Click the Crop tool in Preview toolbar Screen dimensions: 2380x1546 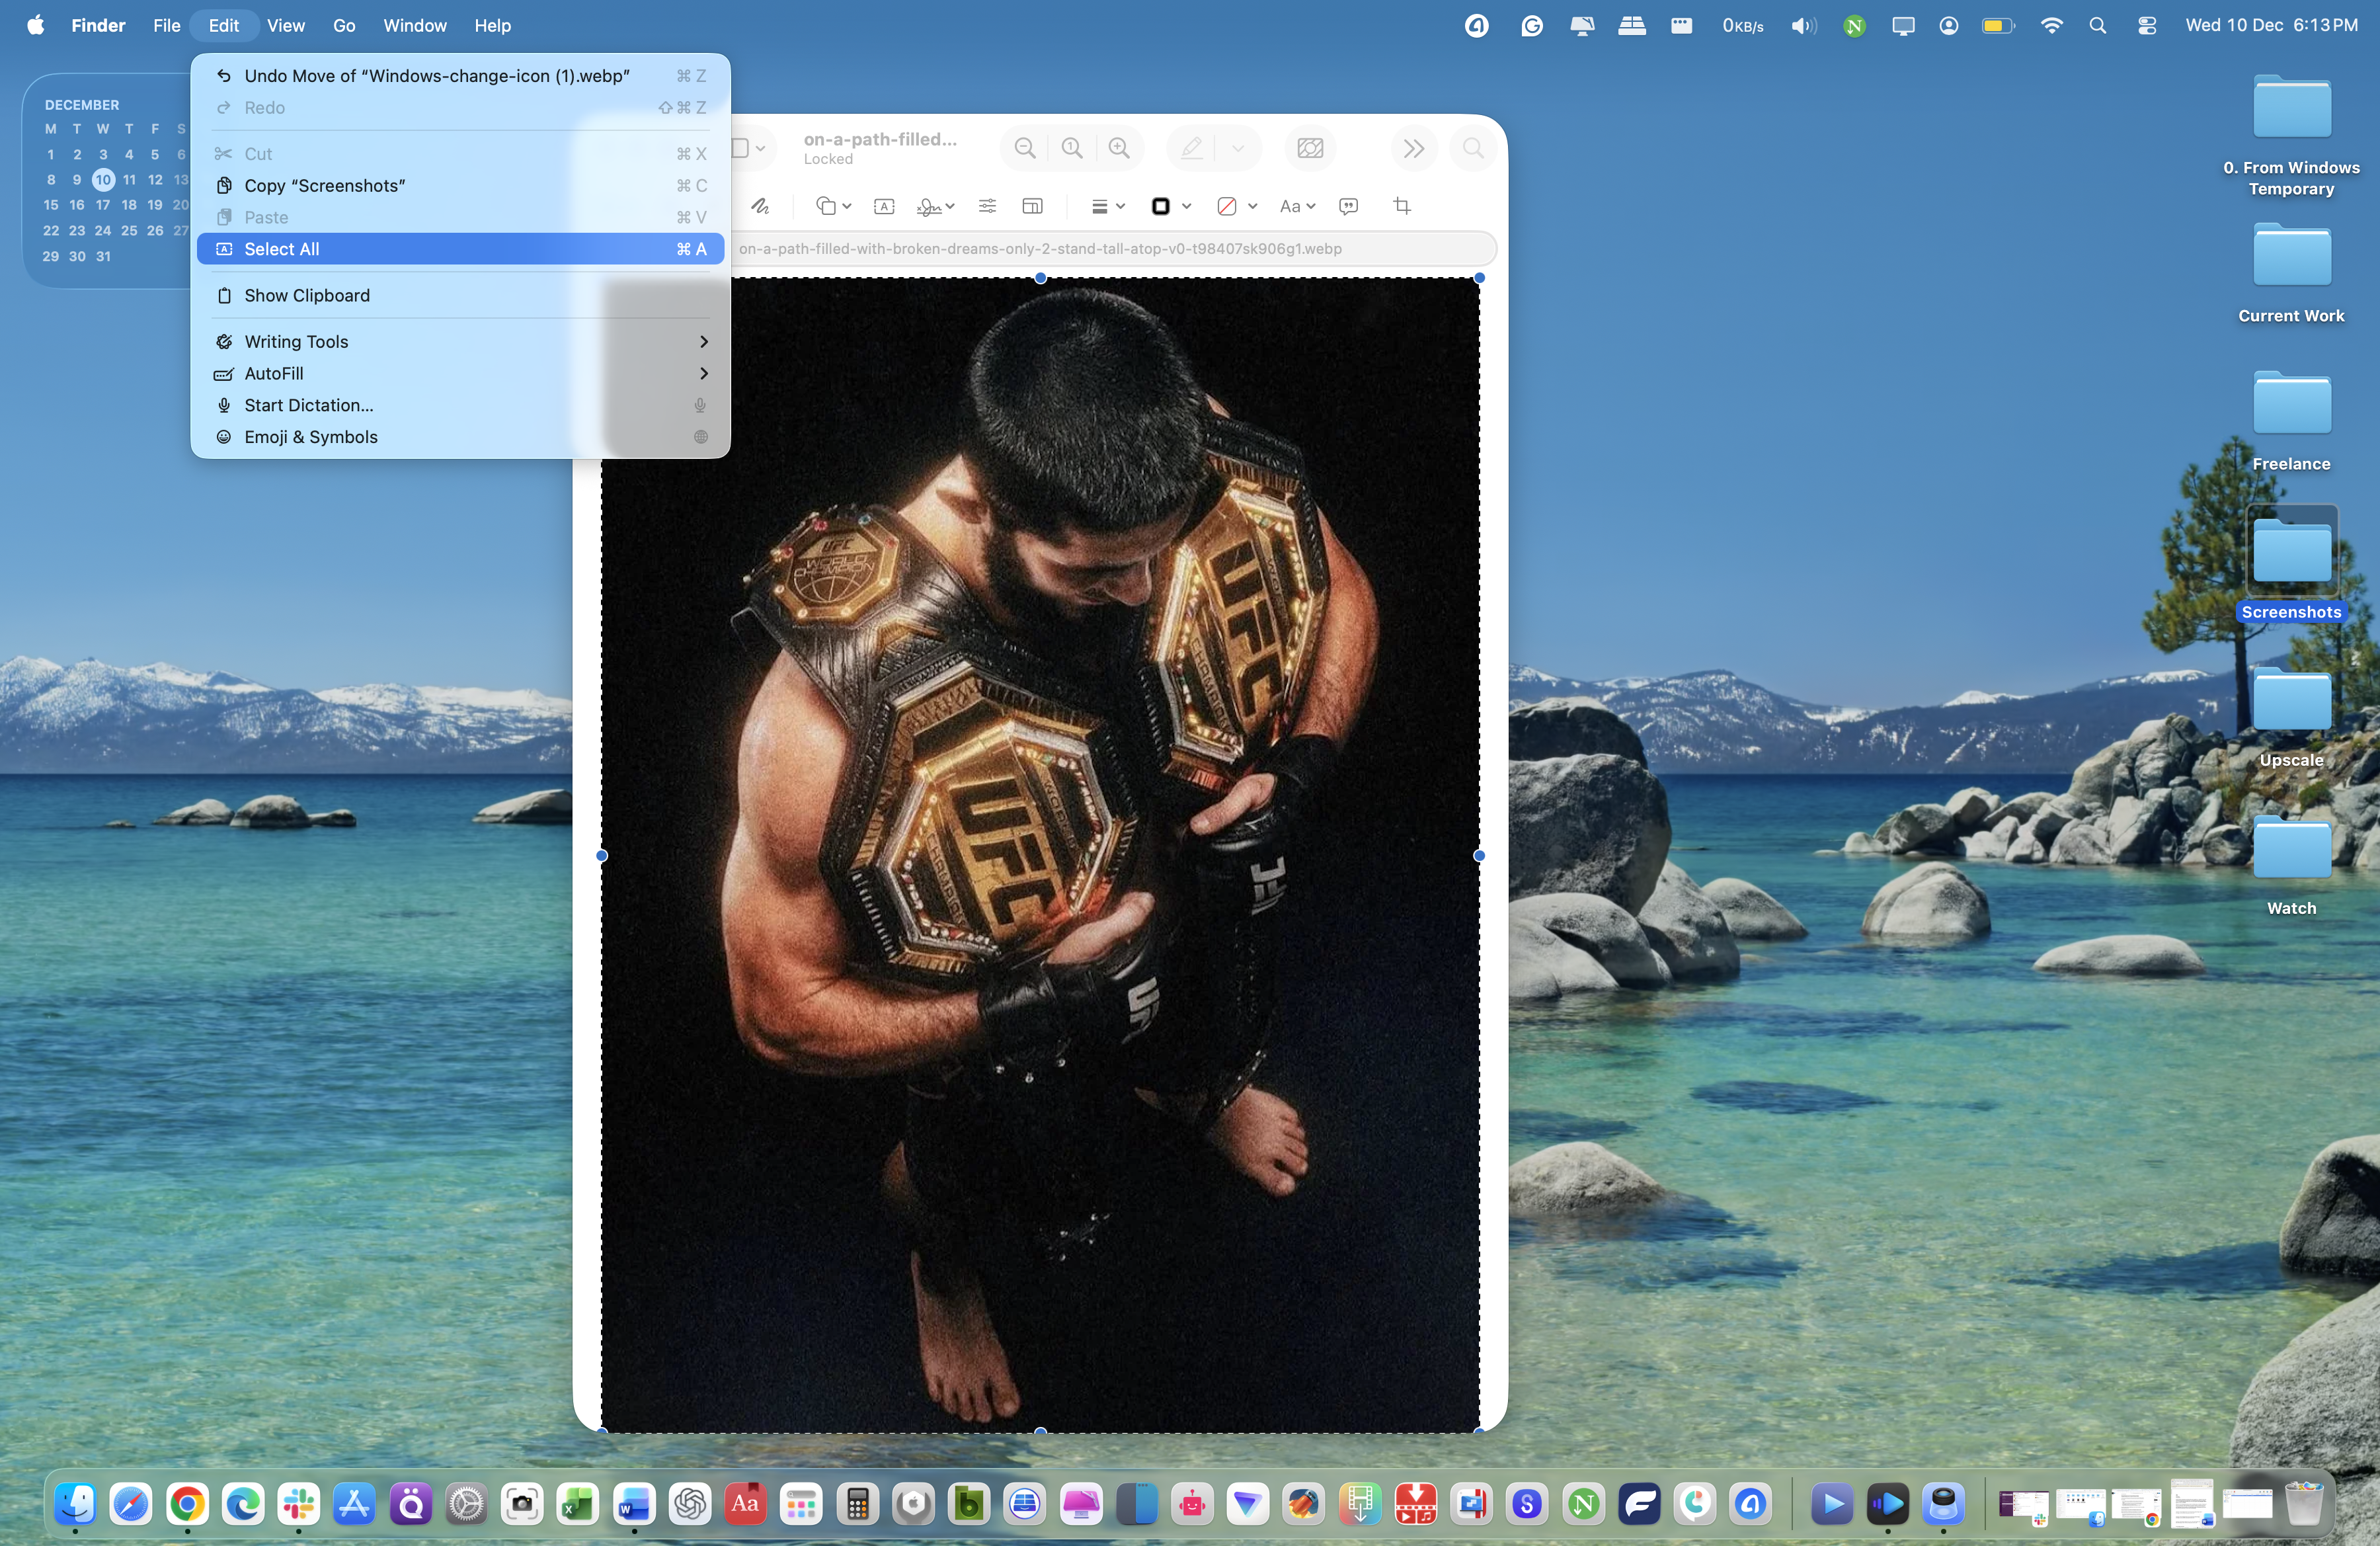(x=1402, y=206)
